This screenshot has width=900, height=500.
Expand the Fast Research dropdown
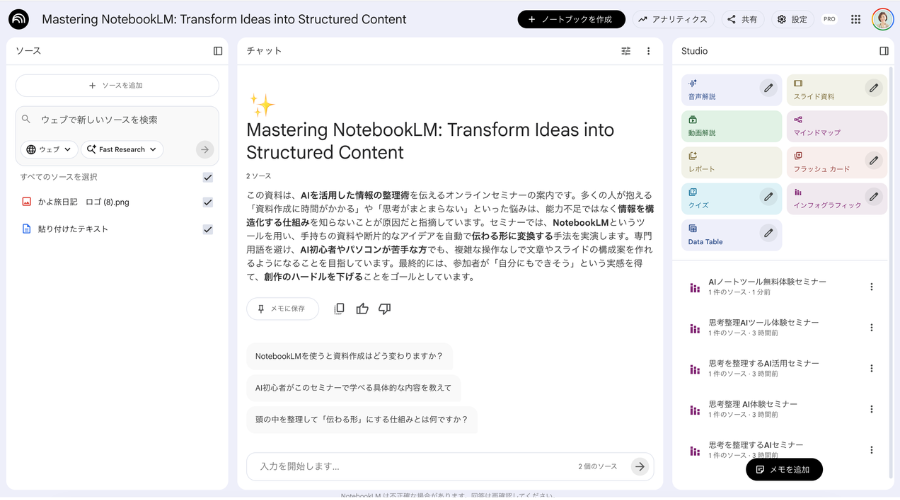(x=121, y=149)
